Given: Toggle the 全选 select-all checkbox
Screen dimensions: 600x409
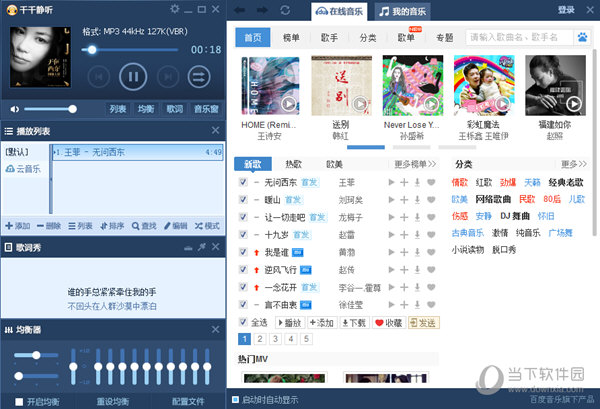Looking at the screenshot, I should (x=243, y=322).
